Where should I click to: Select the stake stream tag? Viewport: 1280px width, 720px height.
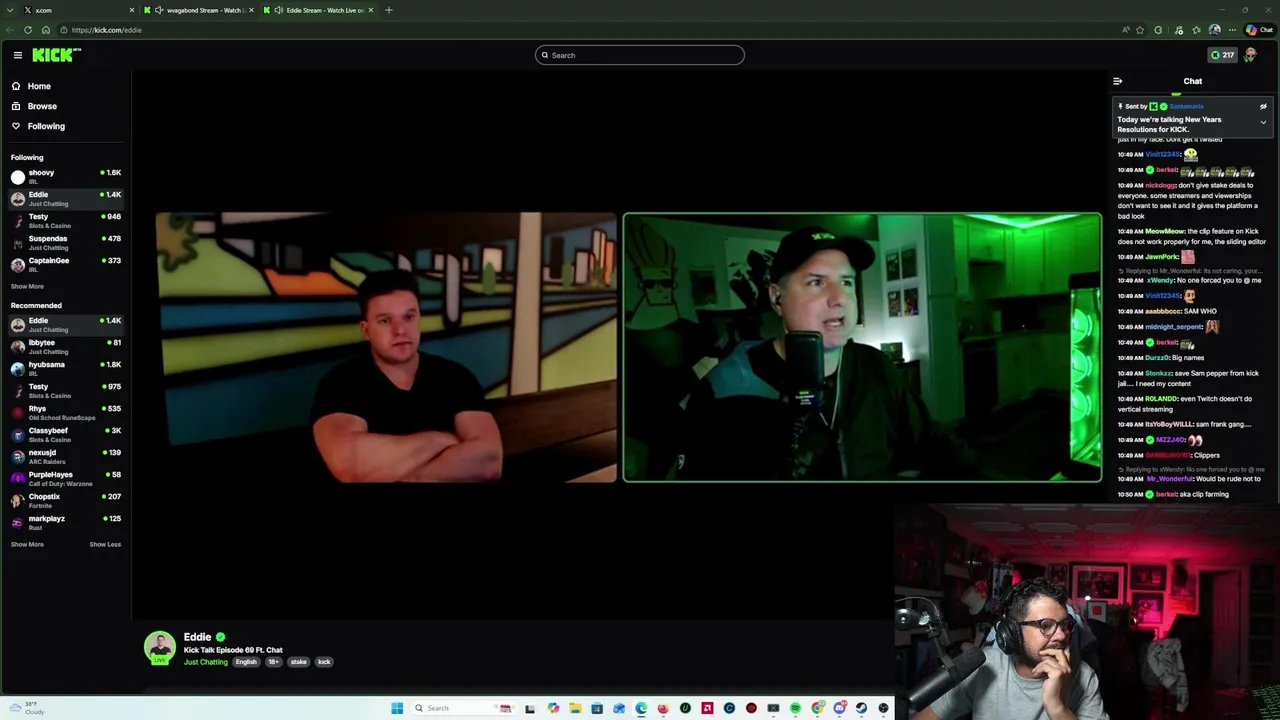pos(298,662)
